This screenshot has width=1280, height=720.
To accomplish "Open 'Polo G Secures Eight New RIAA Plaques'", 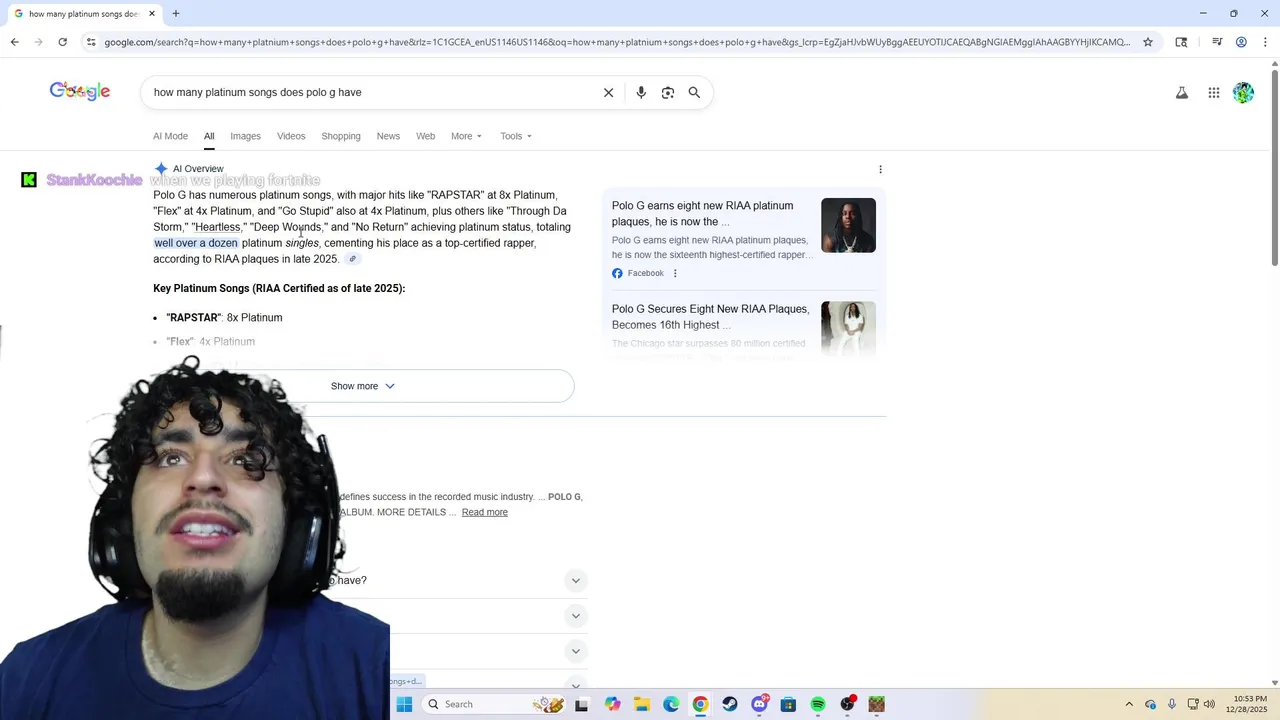I will click(x=710, y=317).
